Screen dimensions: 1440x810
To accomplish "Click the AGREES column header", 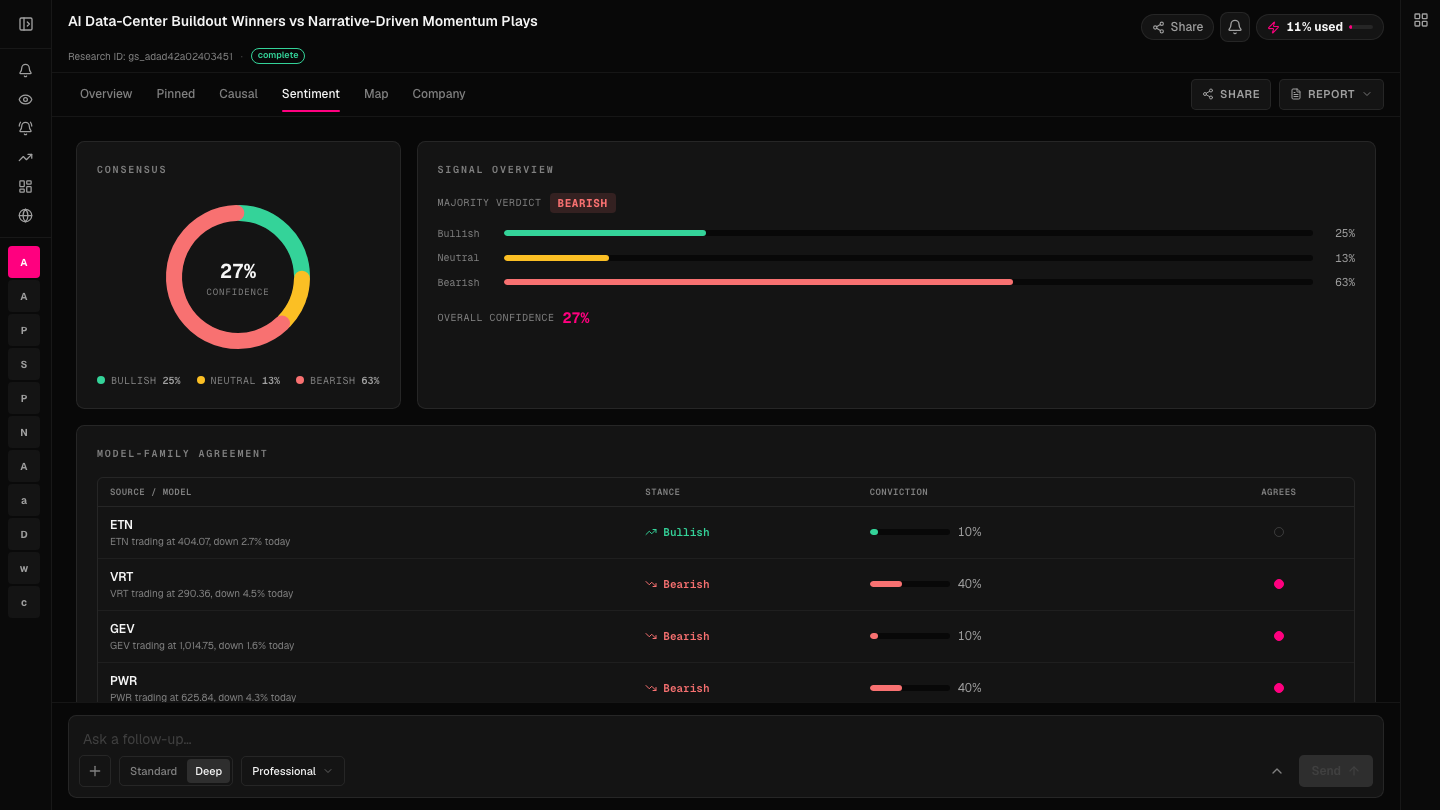I will click(1278, 492).
